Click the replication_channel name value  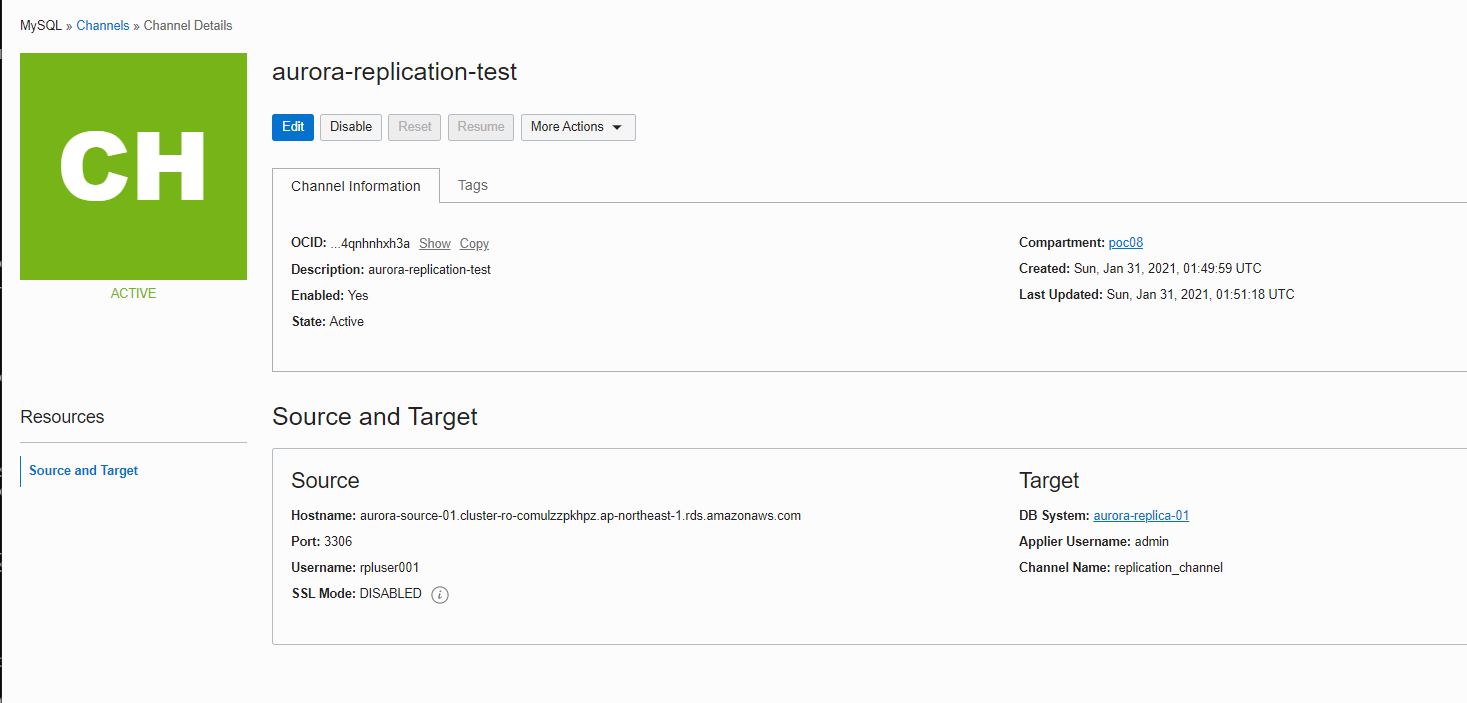pyautogui.click(x=1168, y=568)
